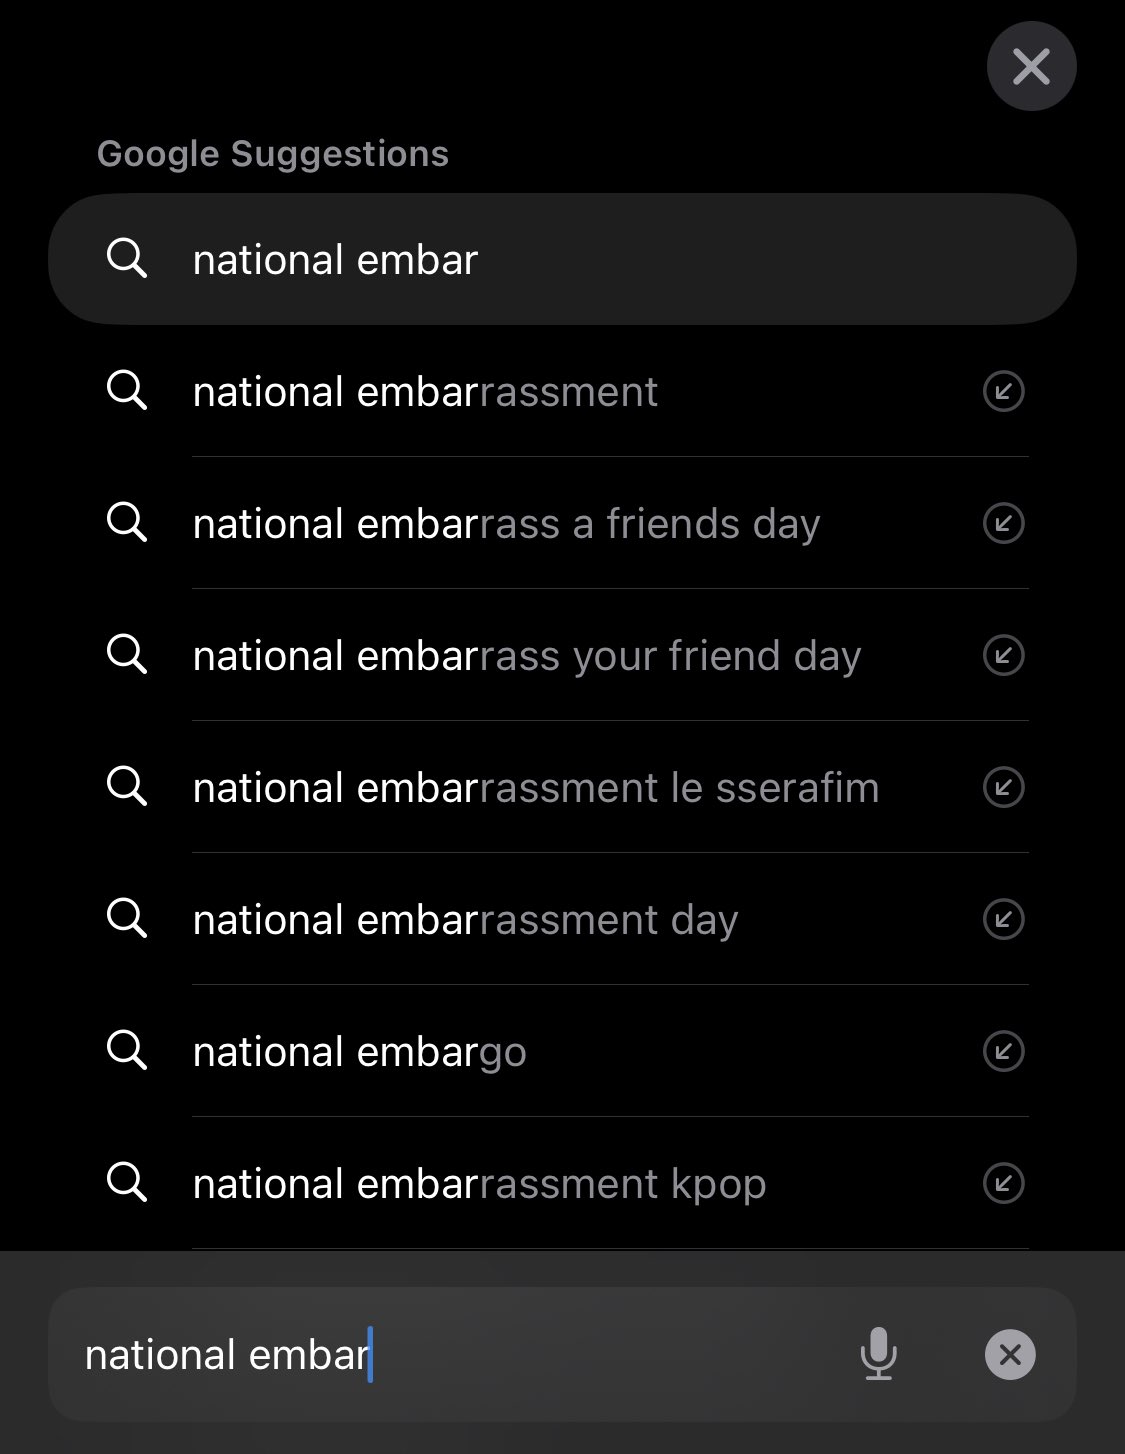Screen dimensions: 1125x1454
Task: Insert 'embarrassment le sserafim' using its arrow icon
Action: pos(1003,787)
